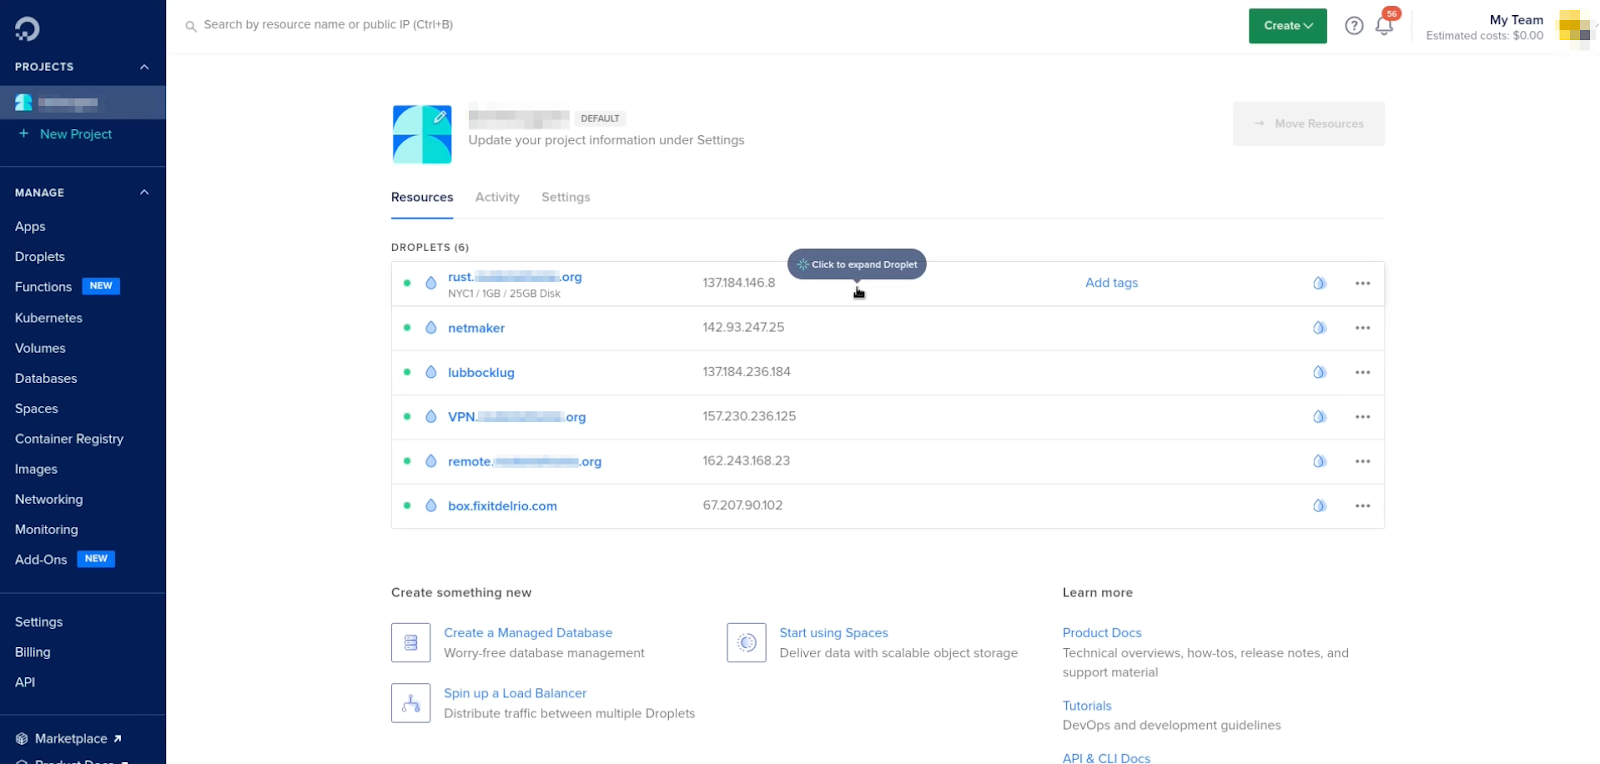This screenshot has height=764, width=1600.
Task: Open Kubernetes in the sidebar
Action: tap(49, 318)
